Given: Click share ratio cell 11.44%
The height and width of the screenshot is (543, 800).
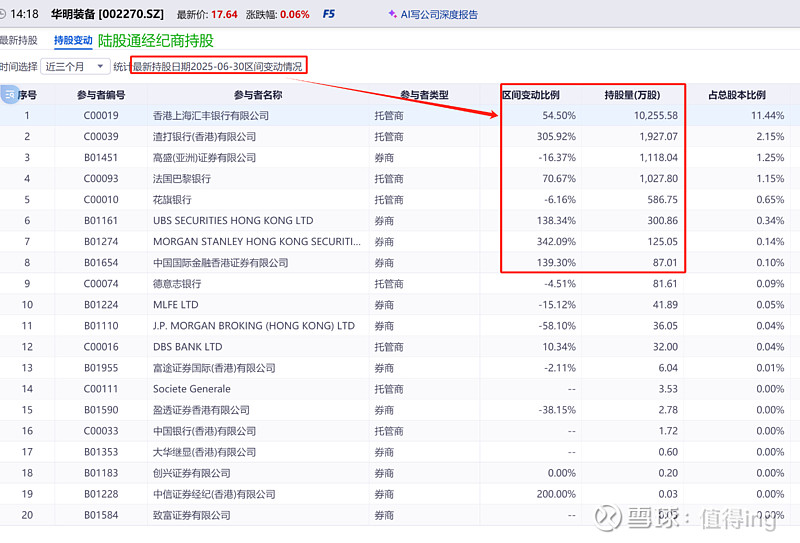Looking at the screenshot, I should pos(767,115).
